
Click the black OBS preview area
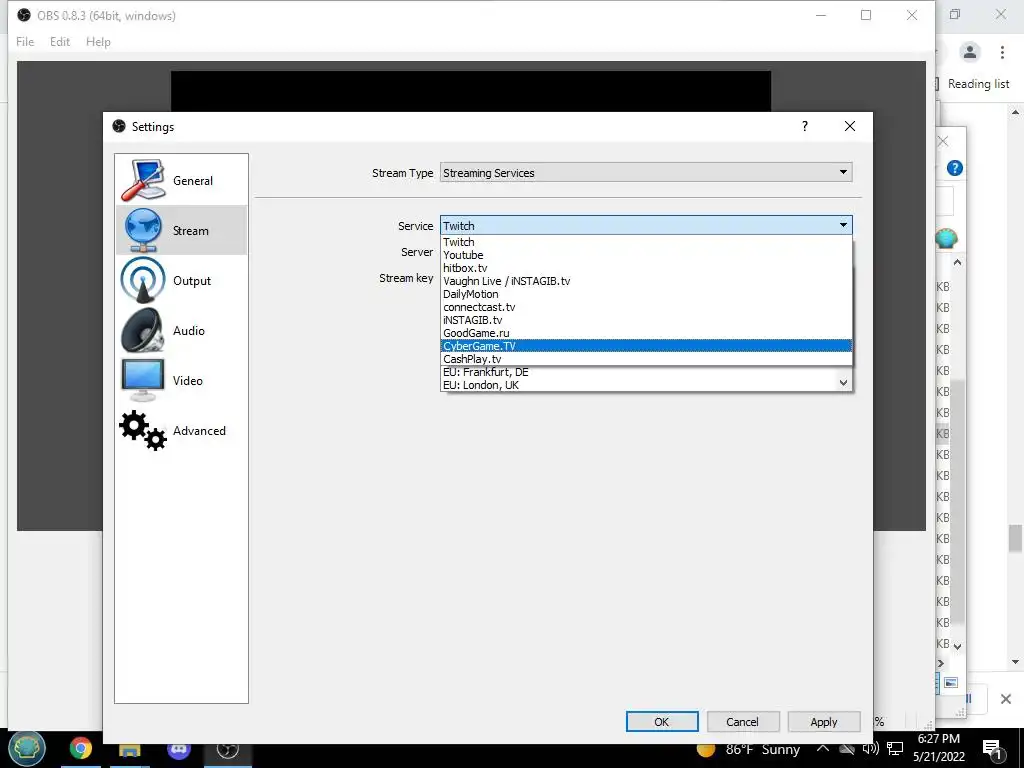pyautogui.click(x=471, y=91)
